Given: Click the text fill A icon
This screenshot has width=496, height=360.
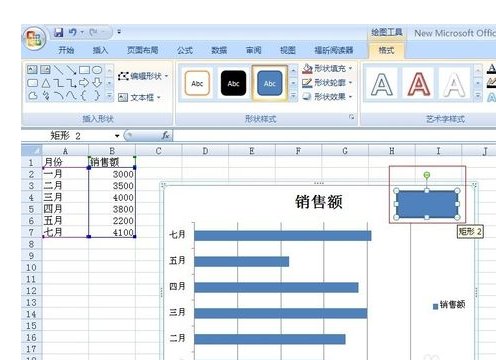Looking at the screenshot, I should (x=491, y=68).
